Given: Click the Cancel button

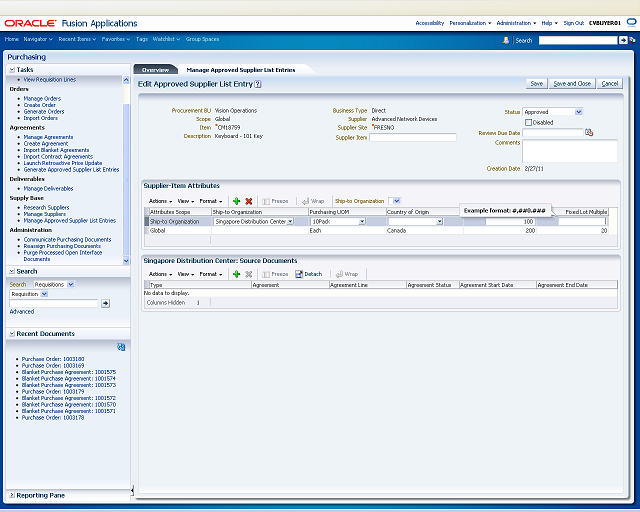Looking at the screenshot, I should tap(609, 84).
